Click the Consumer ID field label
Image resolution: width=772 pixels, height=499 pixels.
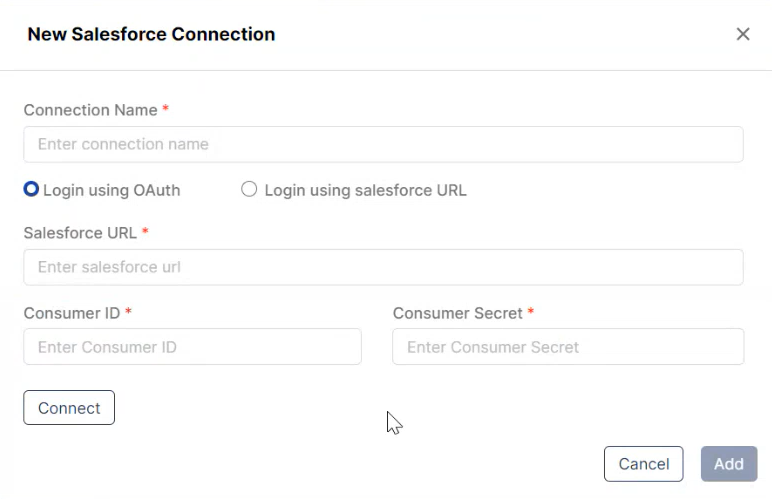pos(71,313)
